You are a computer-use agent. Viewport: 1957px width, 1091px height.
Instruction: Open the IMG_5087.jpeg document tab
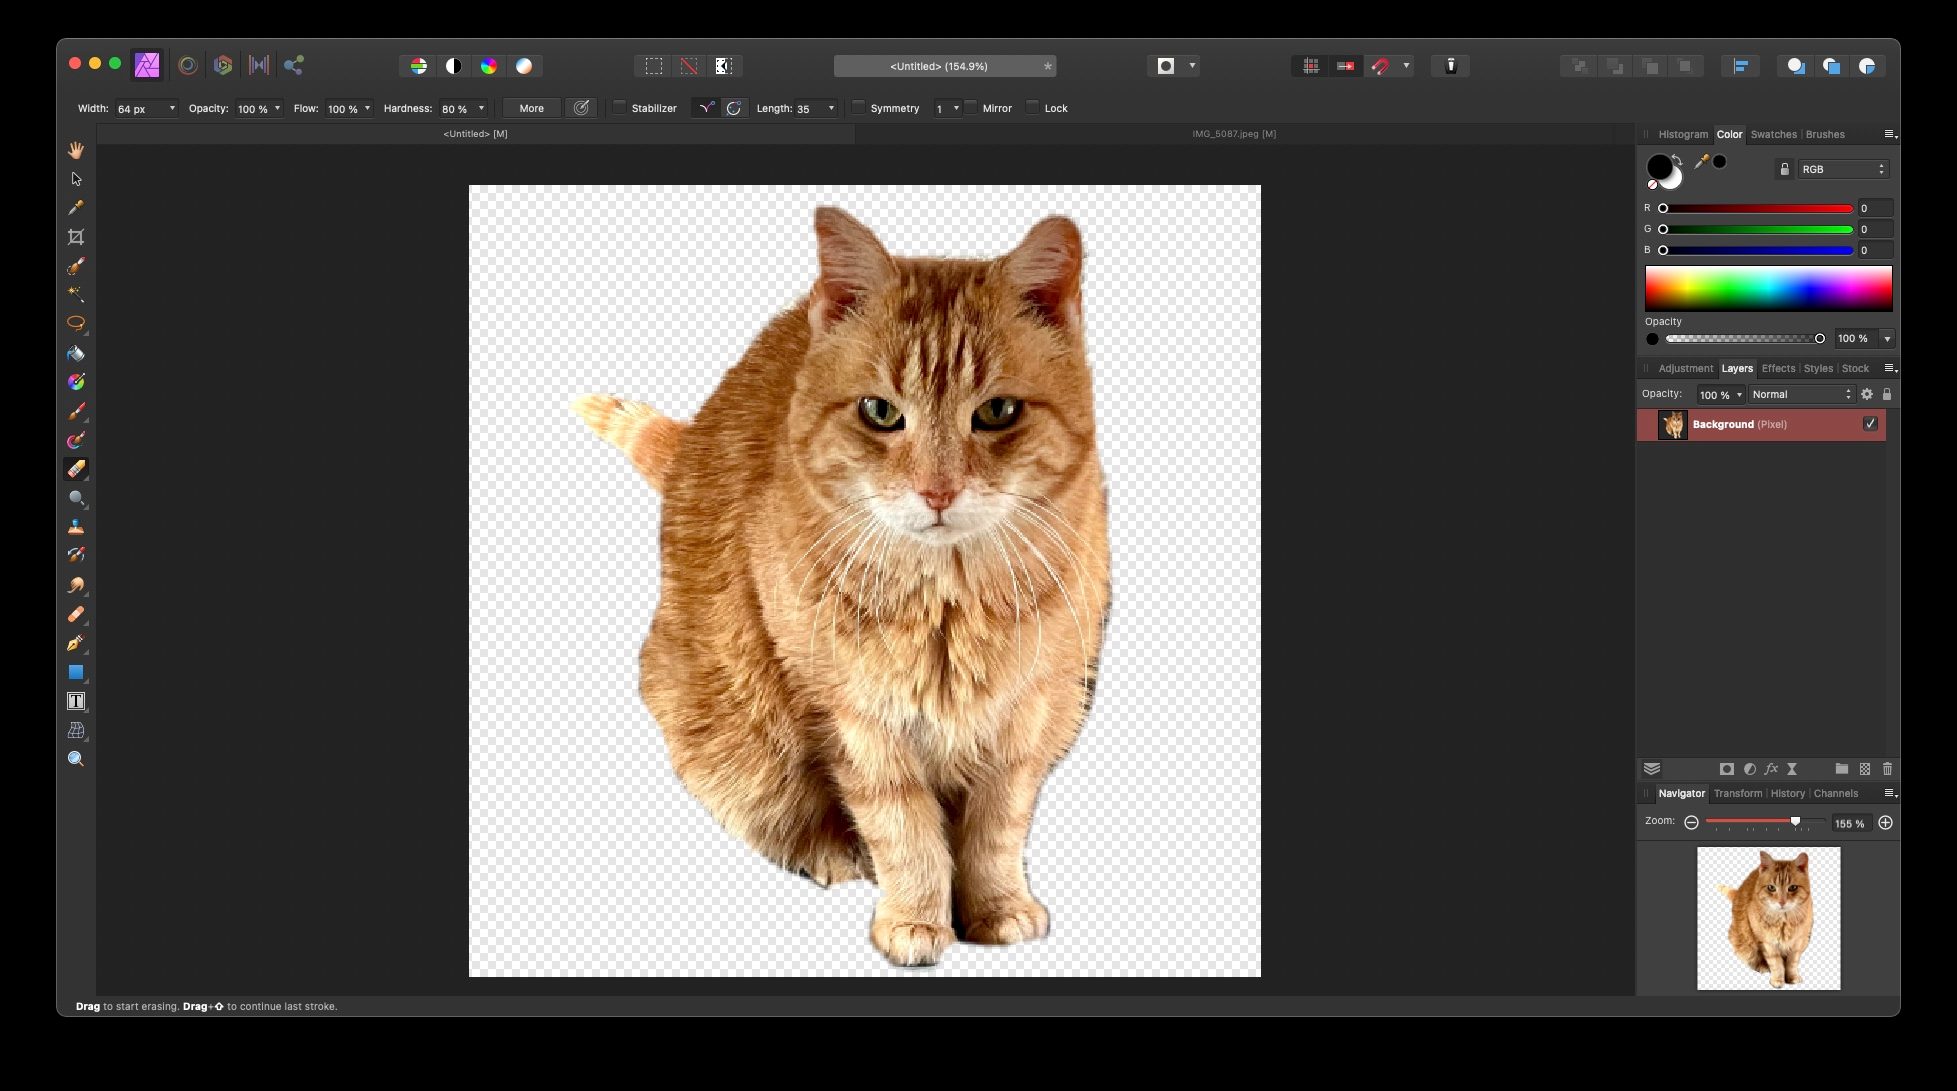point(1233,134)
